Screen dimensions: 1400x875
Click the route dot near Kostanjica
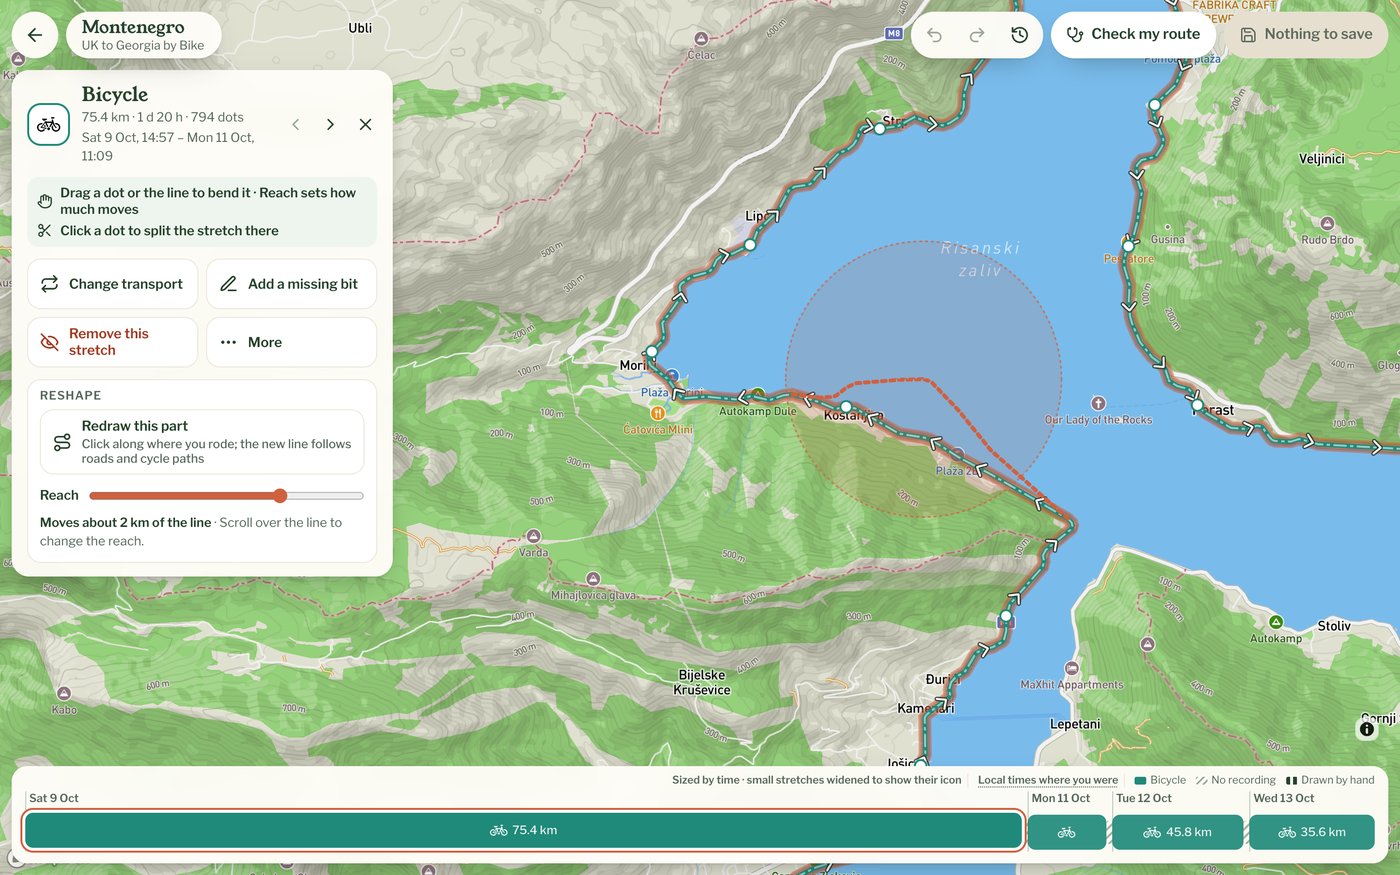pos(846,407)
